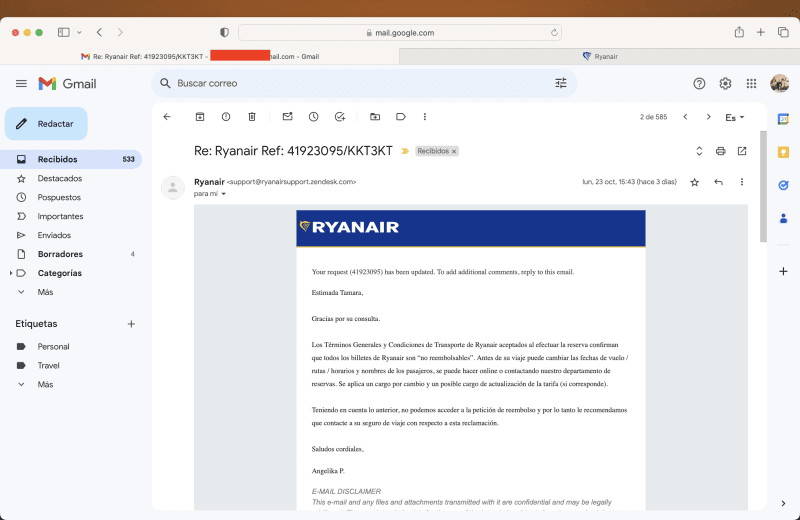Show Safari tab overview
The height and width of the screenshot is (520, 800).
[783, 32]
